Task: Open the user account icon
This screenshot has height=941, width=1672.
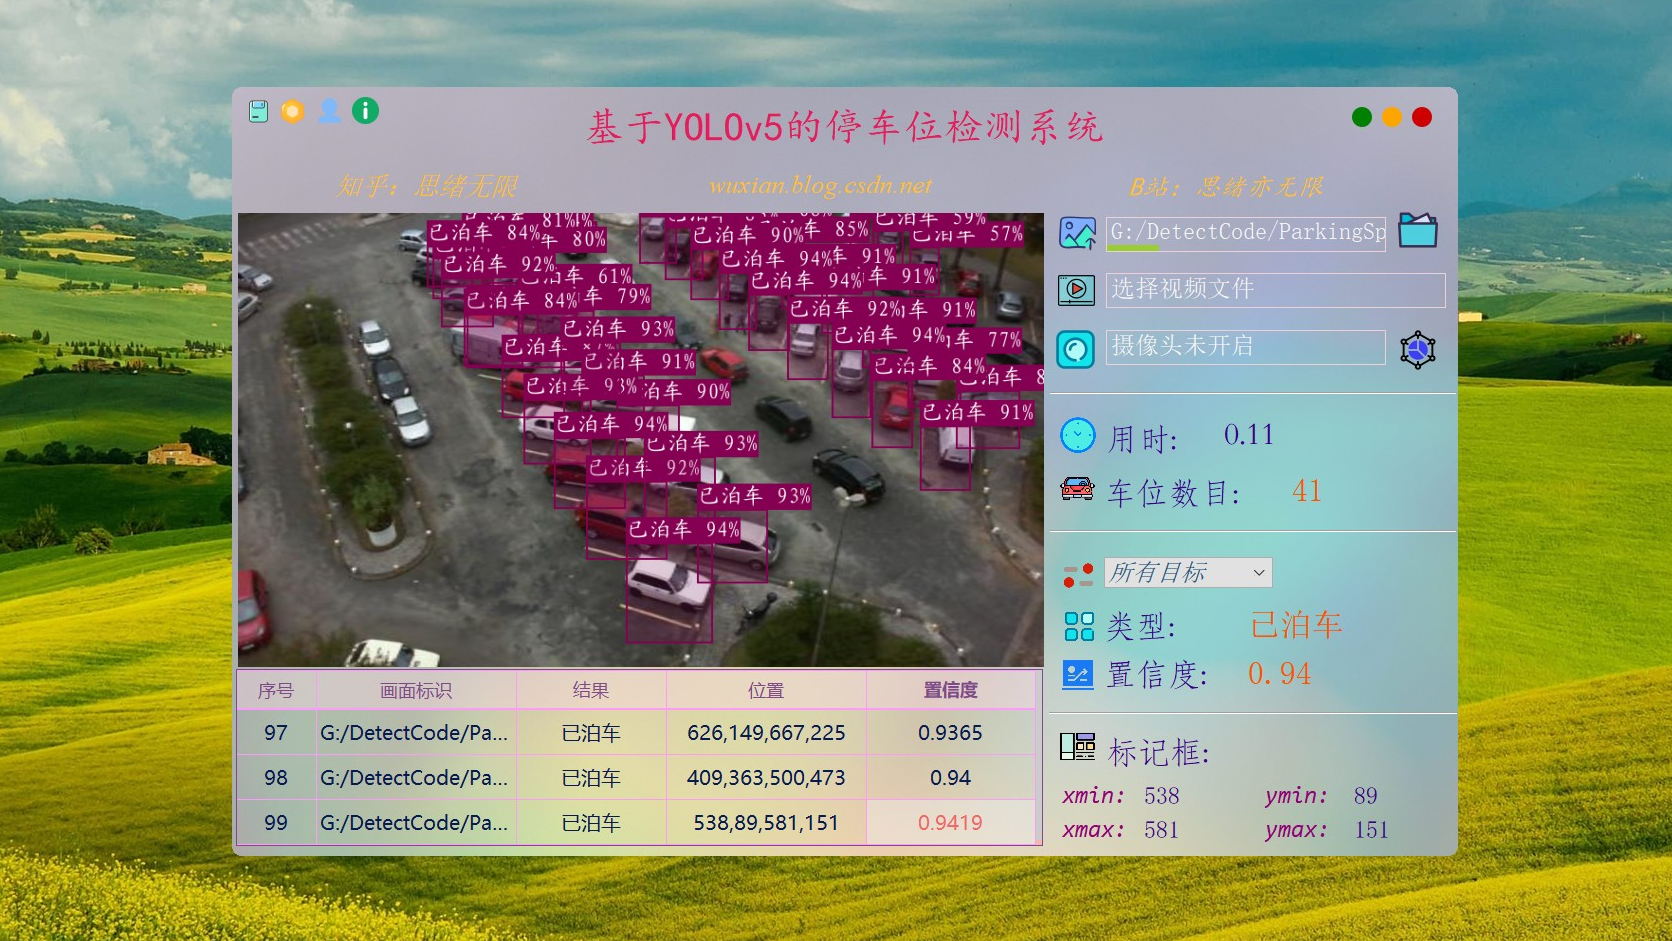Action: (329, 111)
